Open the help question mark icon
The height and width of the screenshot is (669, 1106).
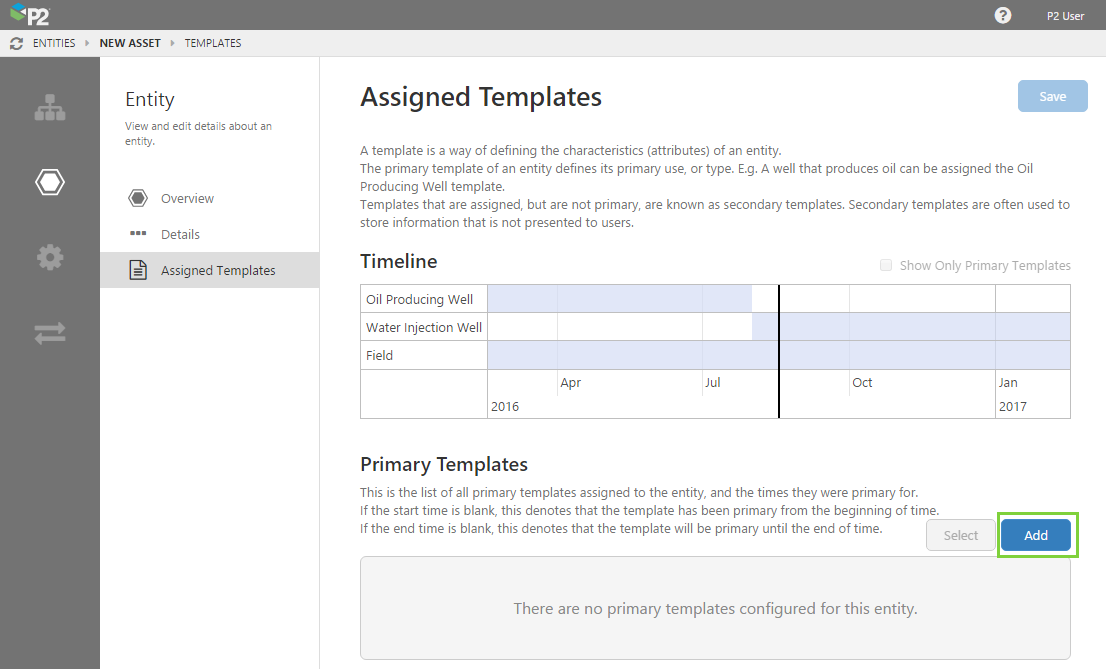(x=1003, y=15)
